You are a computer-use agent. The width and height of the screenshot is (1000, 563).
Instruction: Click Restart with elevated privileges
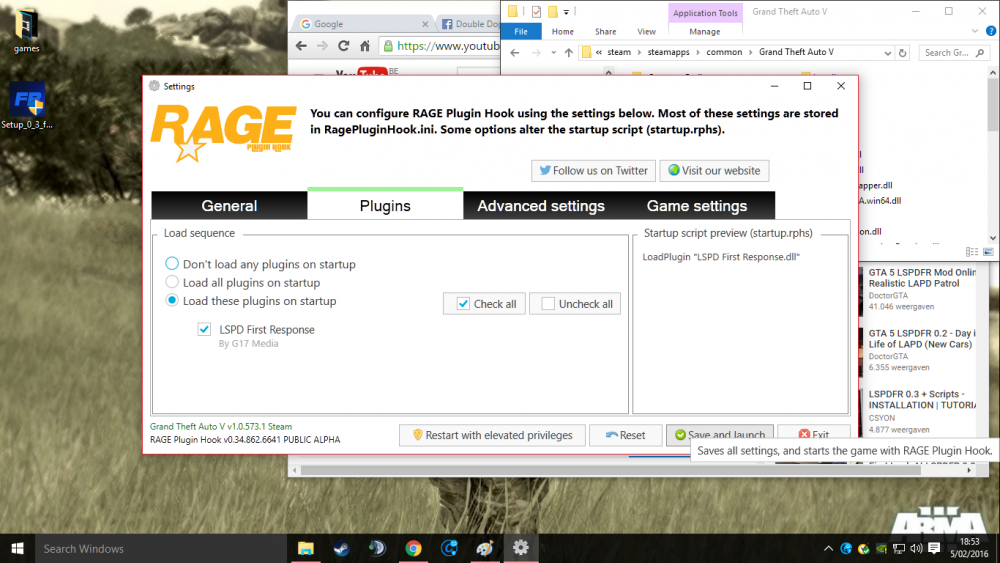tap(492, 435)
